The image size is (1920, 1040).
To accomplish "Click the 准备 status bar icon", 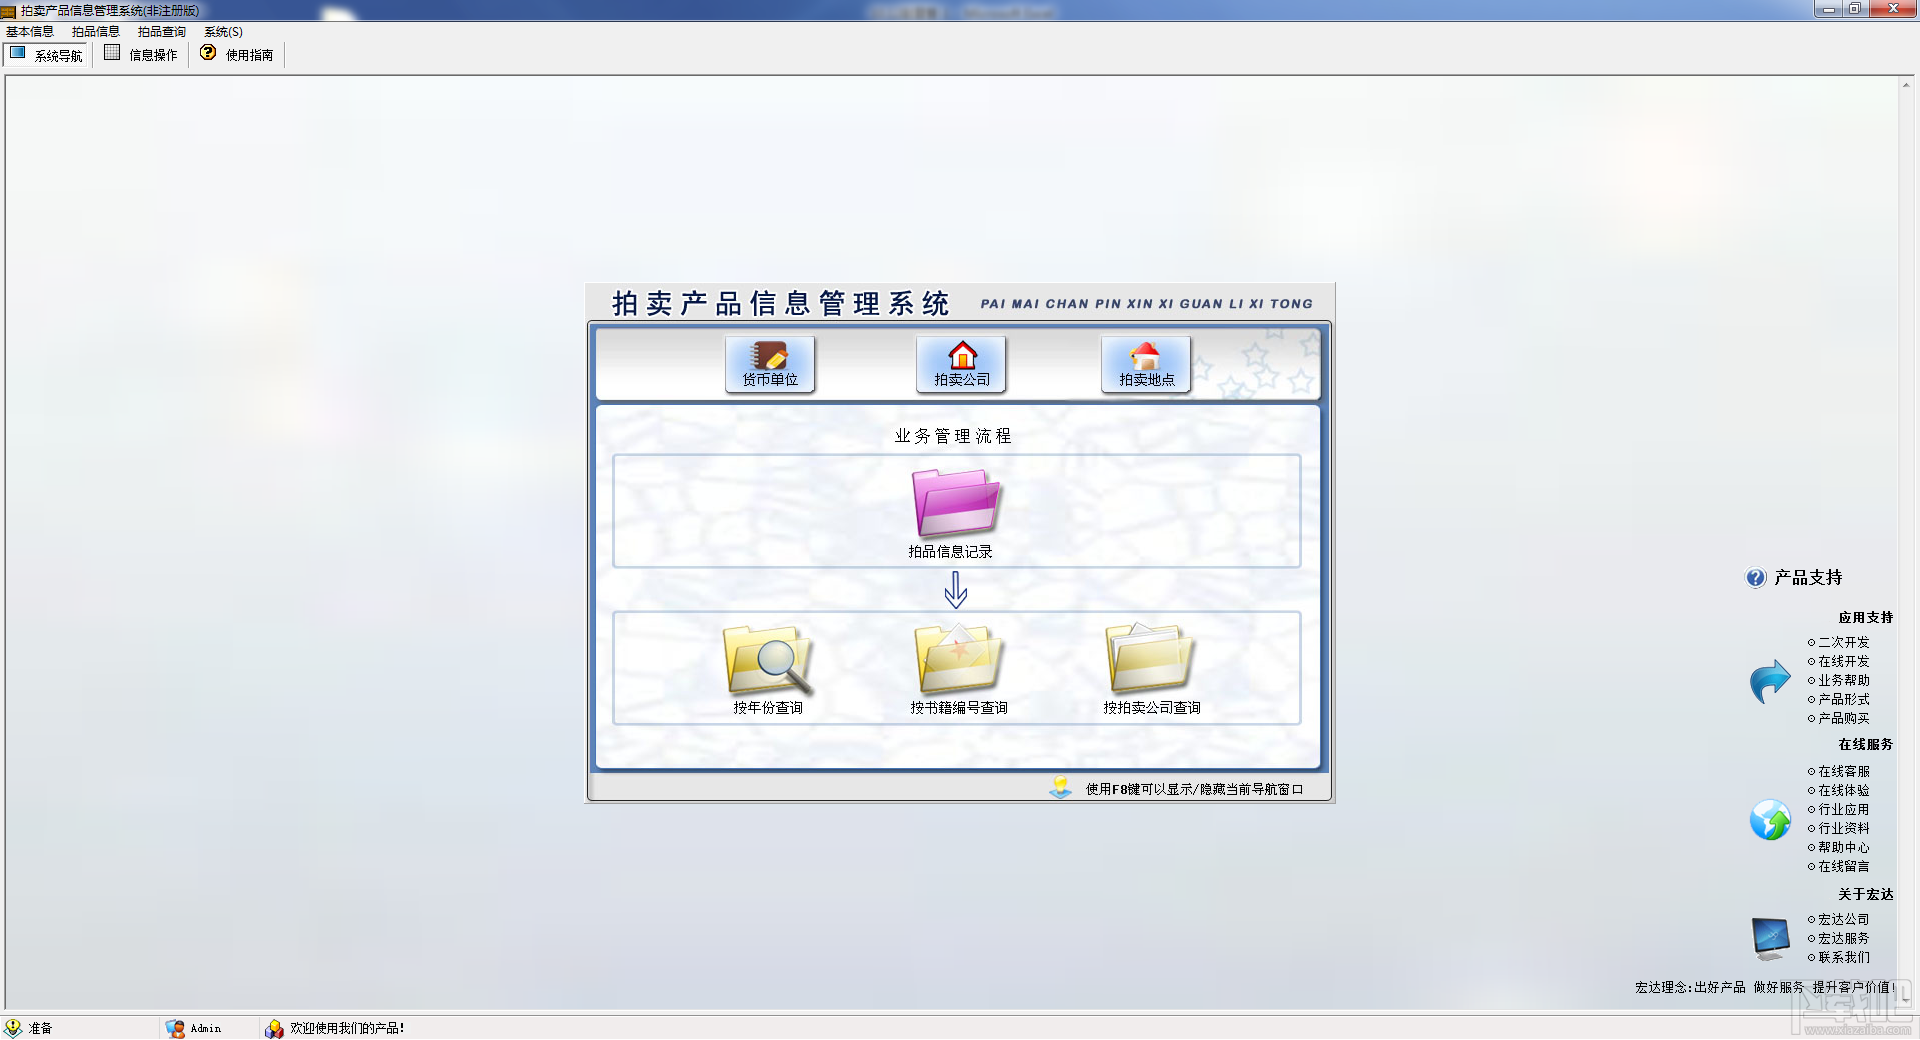I will [13, 1028].
